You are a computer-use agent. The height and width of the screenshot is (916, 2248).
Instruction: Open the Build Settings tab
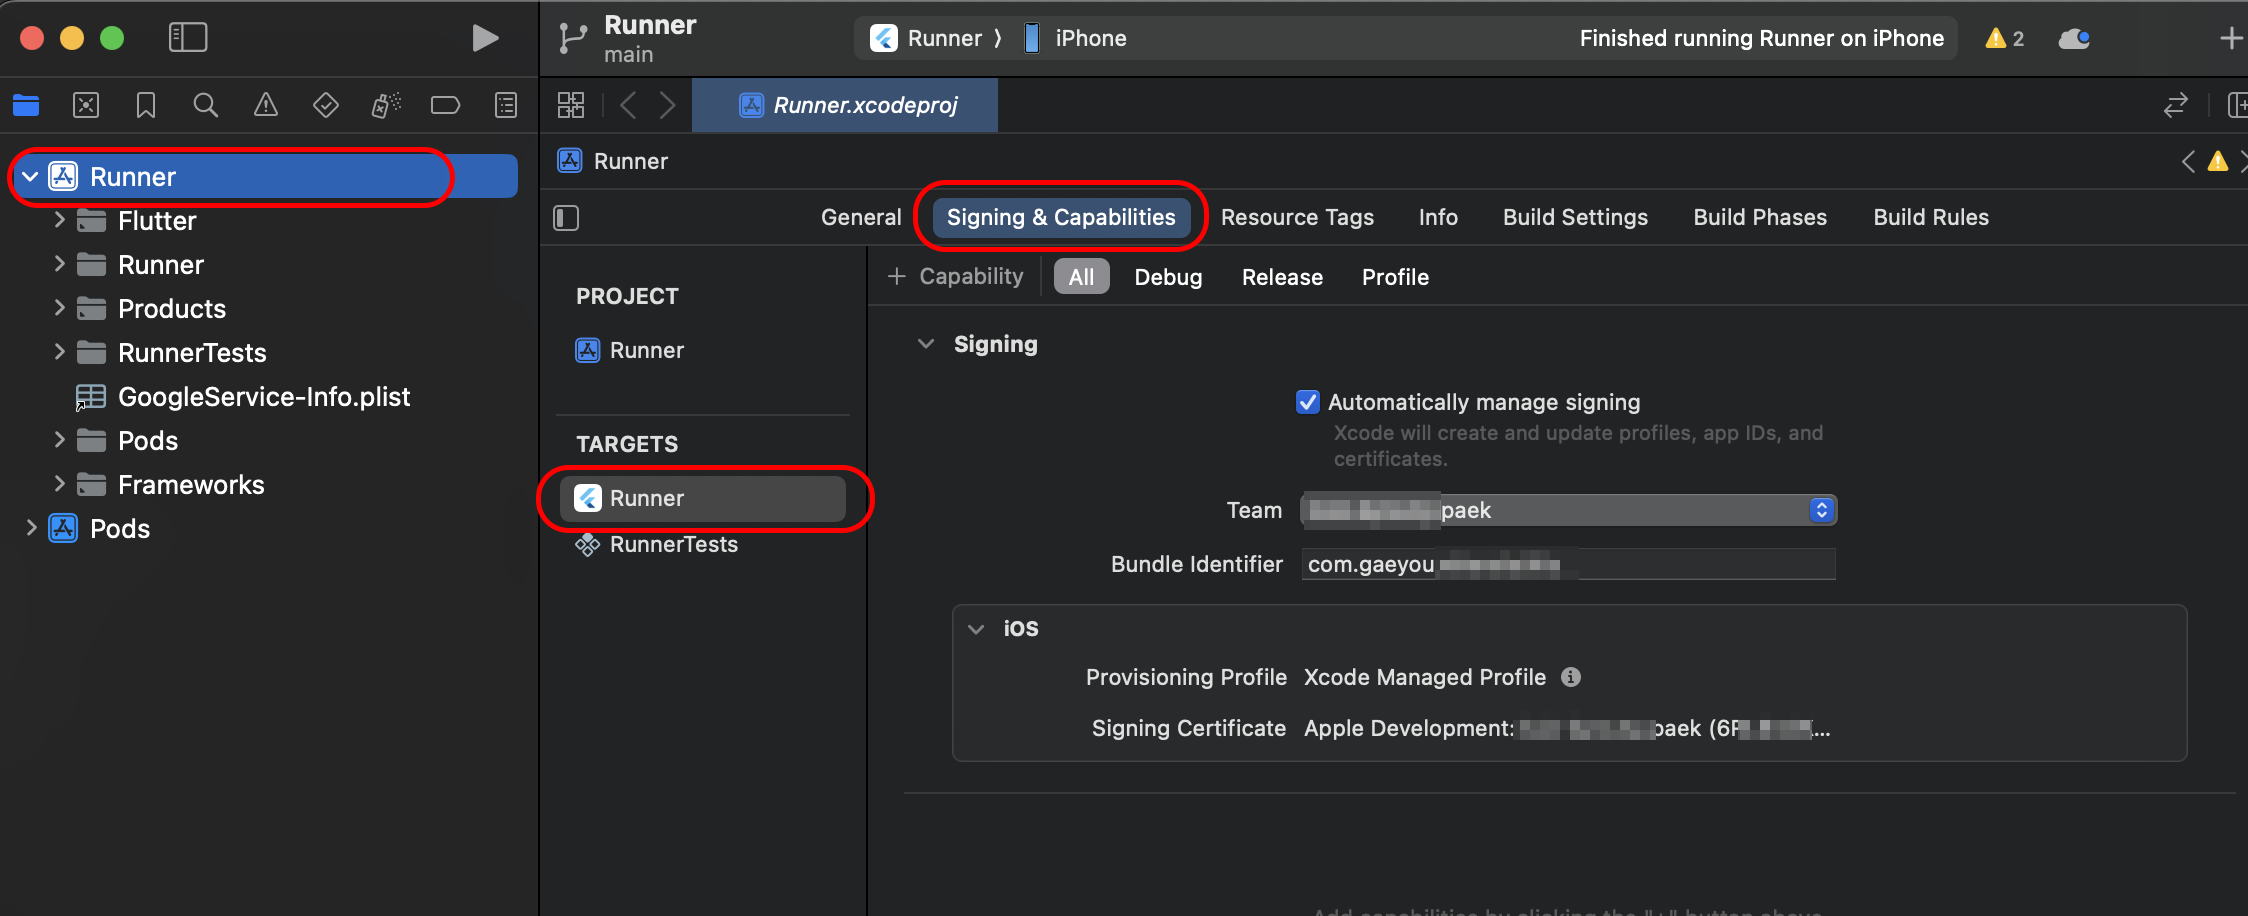pyautogui.click(x=1575, y=217)
